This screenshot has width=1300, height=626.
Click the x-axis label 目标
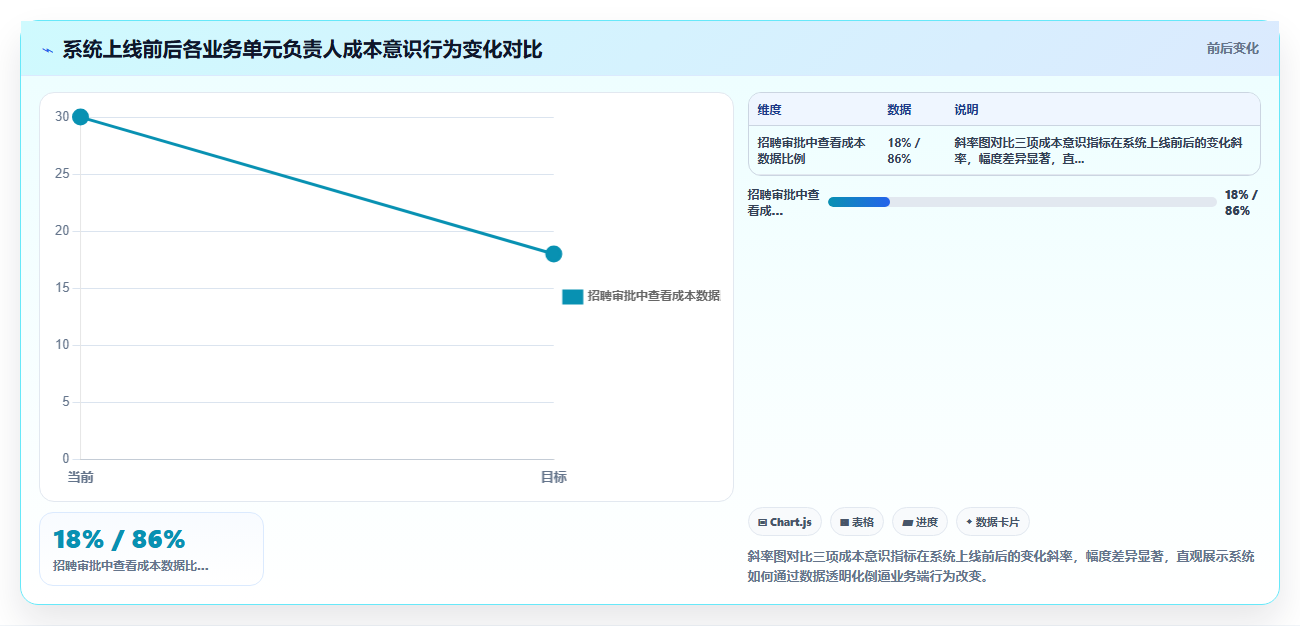(554, 477)
